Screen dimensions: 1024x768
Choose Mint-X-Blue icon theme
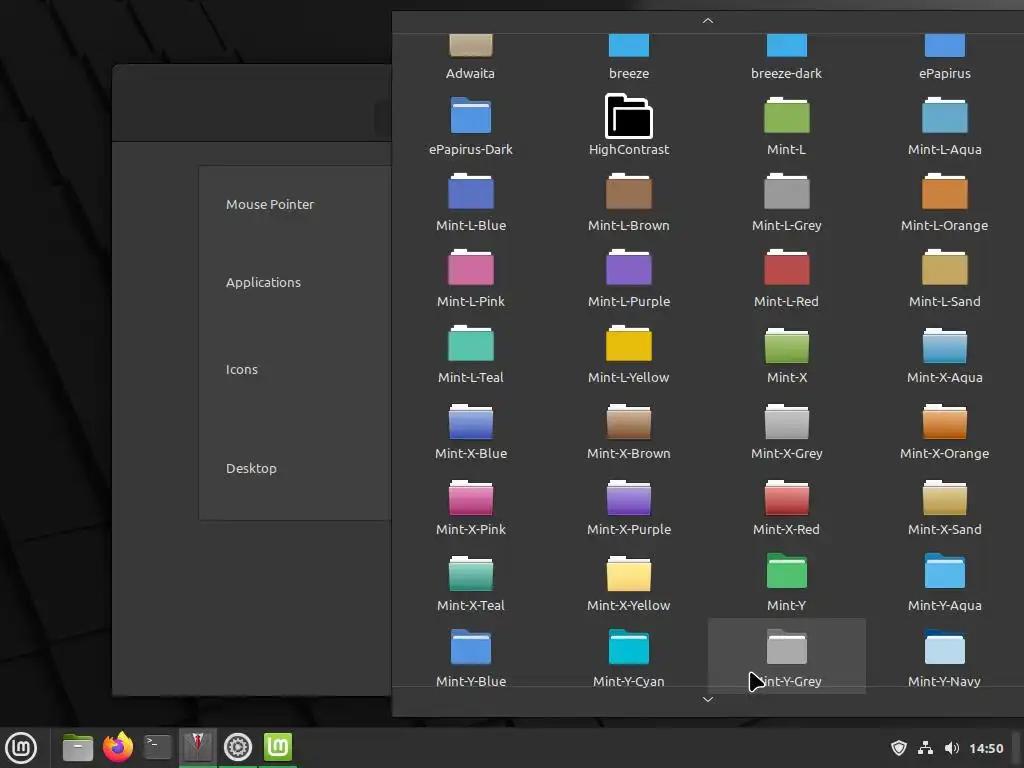(x=470, y=430)
